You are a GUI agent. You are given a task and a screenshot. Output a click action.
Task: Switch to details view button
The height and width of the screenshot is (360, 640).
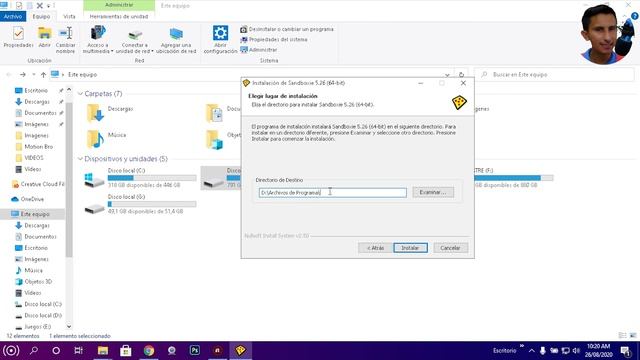point(622,336)
